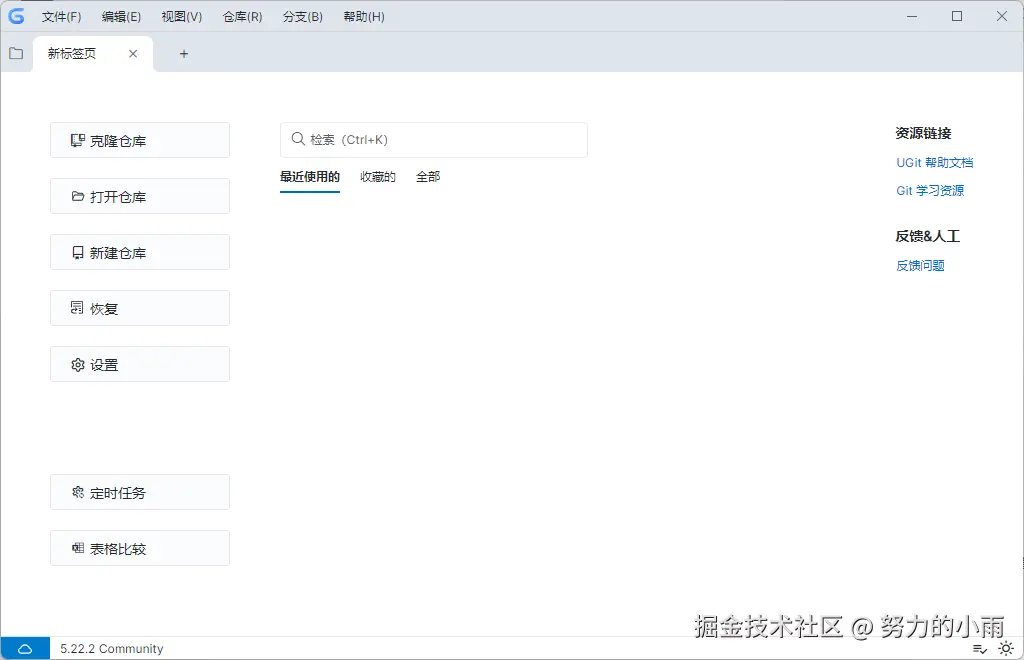Image resolution: width=1024 pixels, height=660 pixels.
Task: Open the 仓库(R) menu
Action: pyautogui.click(x=242, y=17)
